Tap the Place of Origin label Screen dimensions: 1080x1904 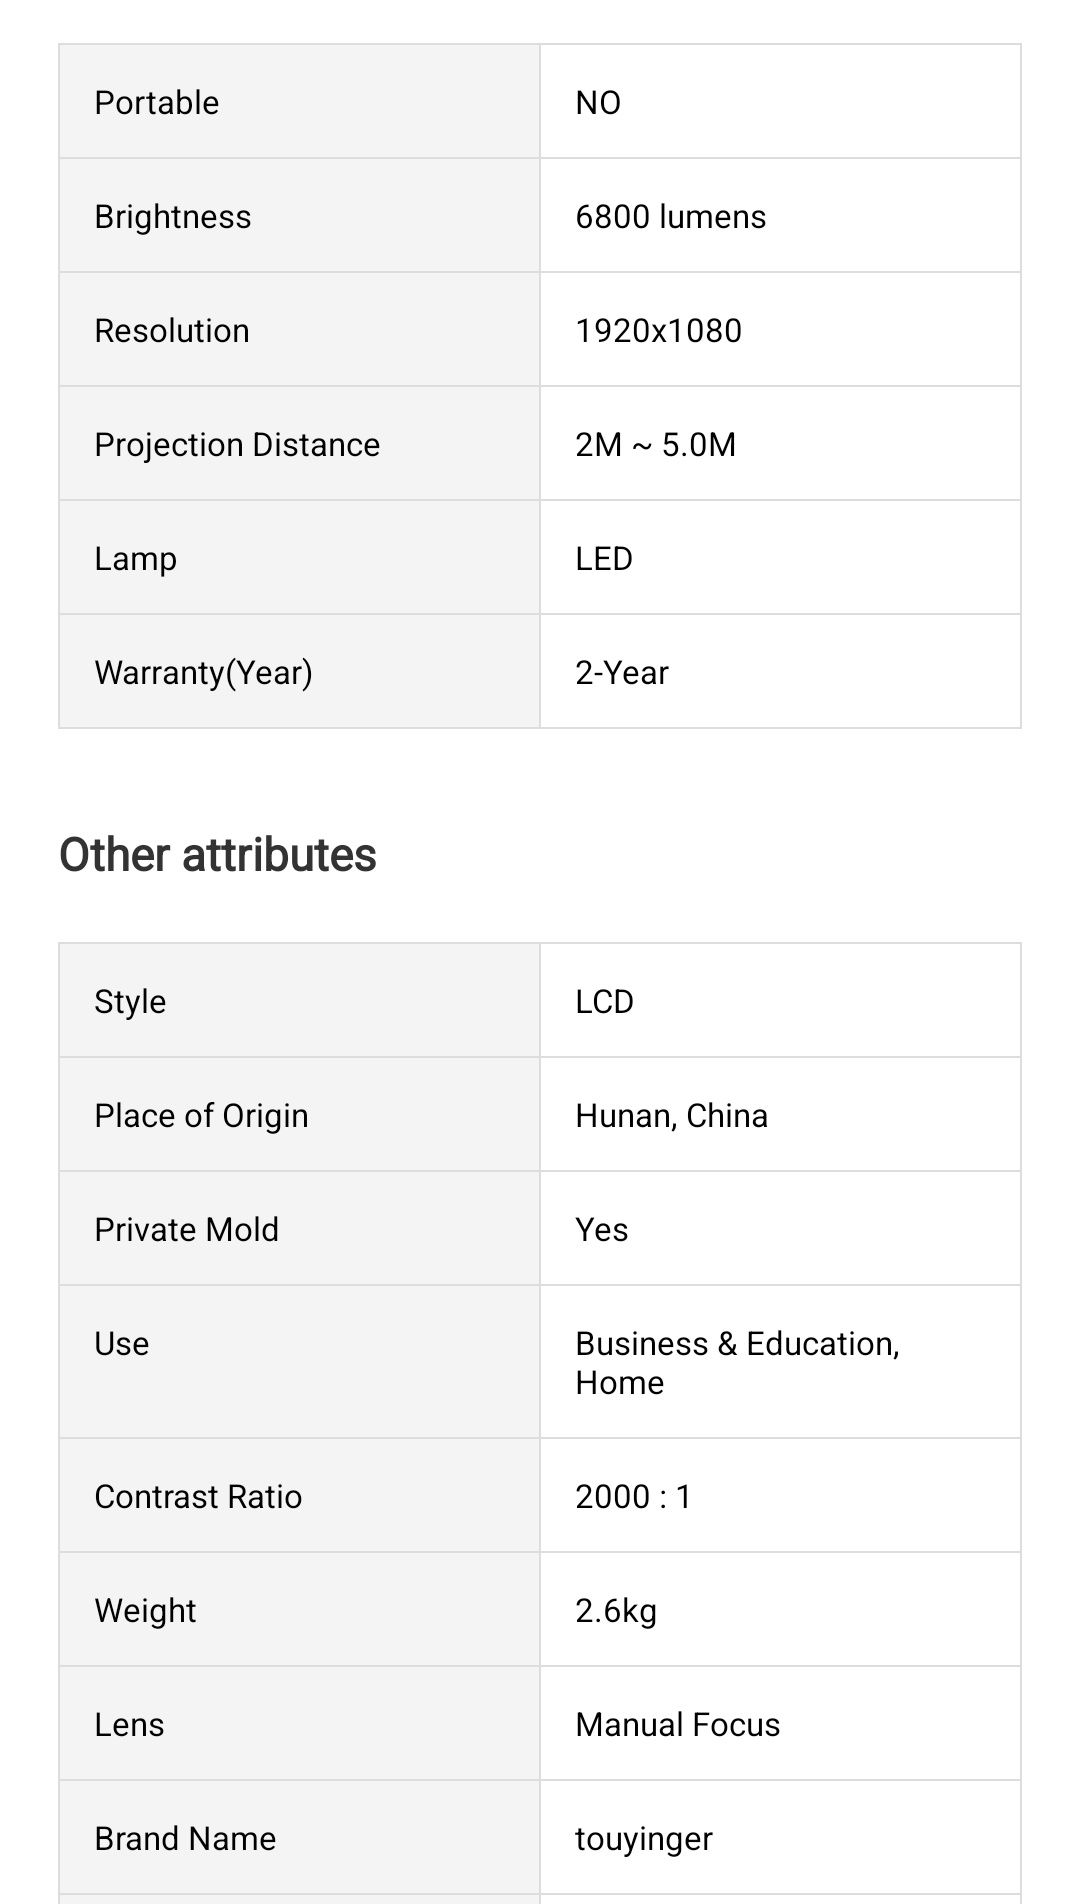[x=201, y=1115]
